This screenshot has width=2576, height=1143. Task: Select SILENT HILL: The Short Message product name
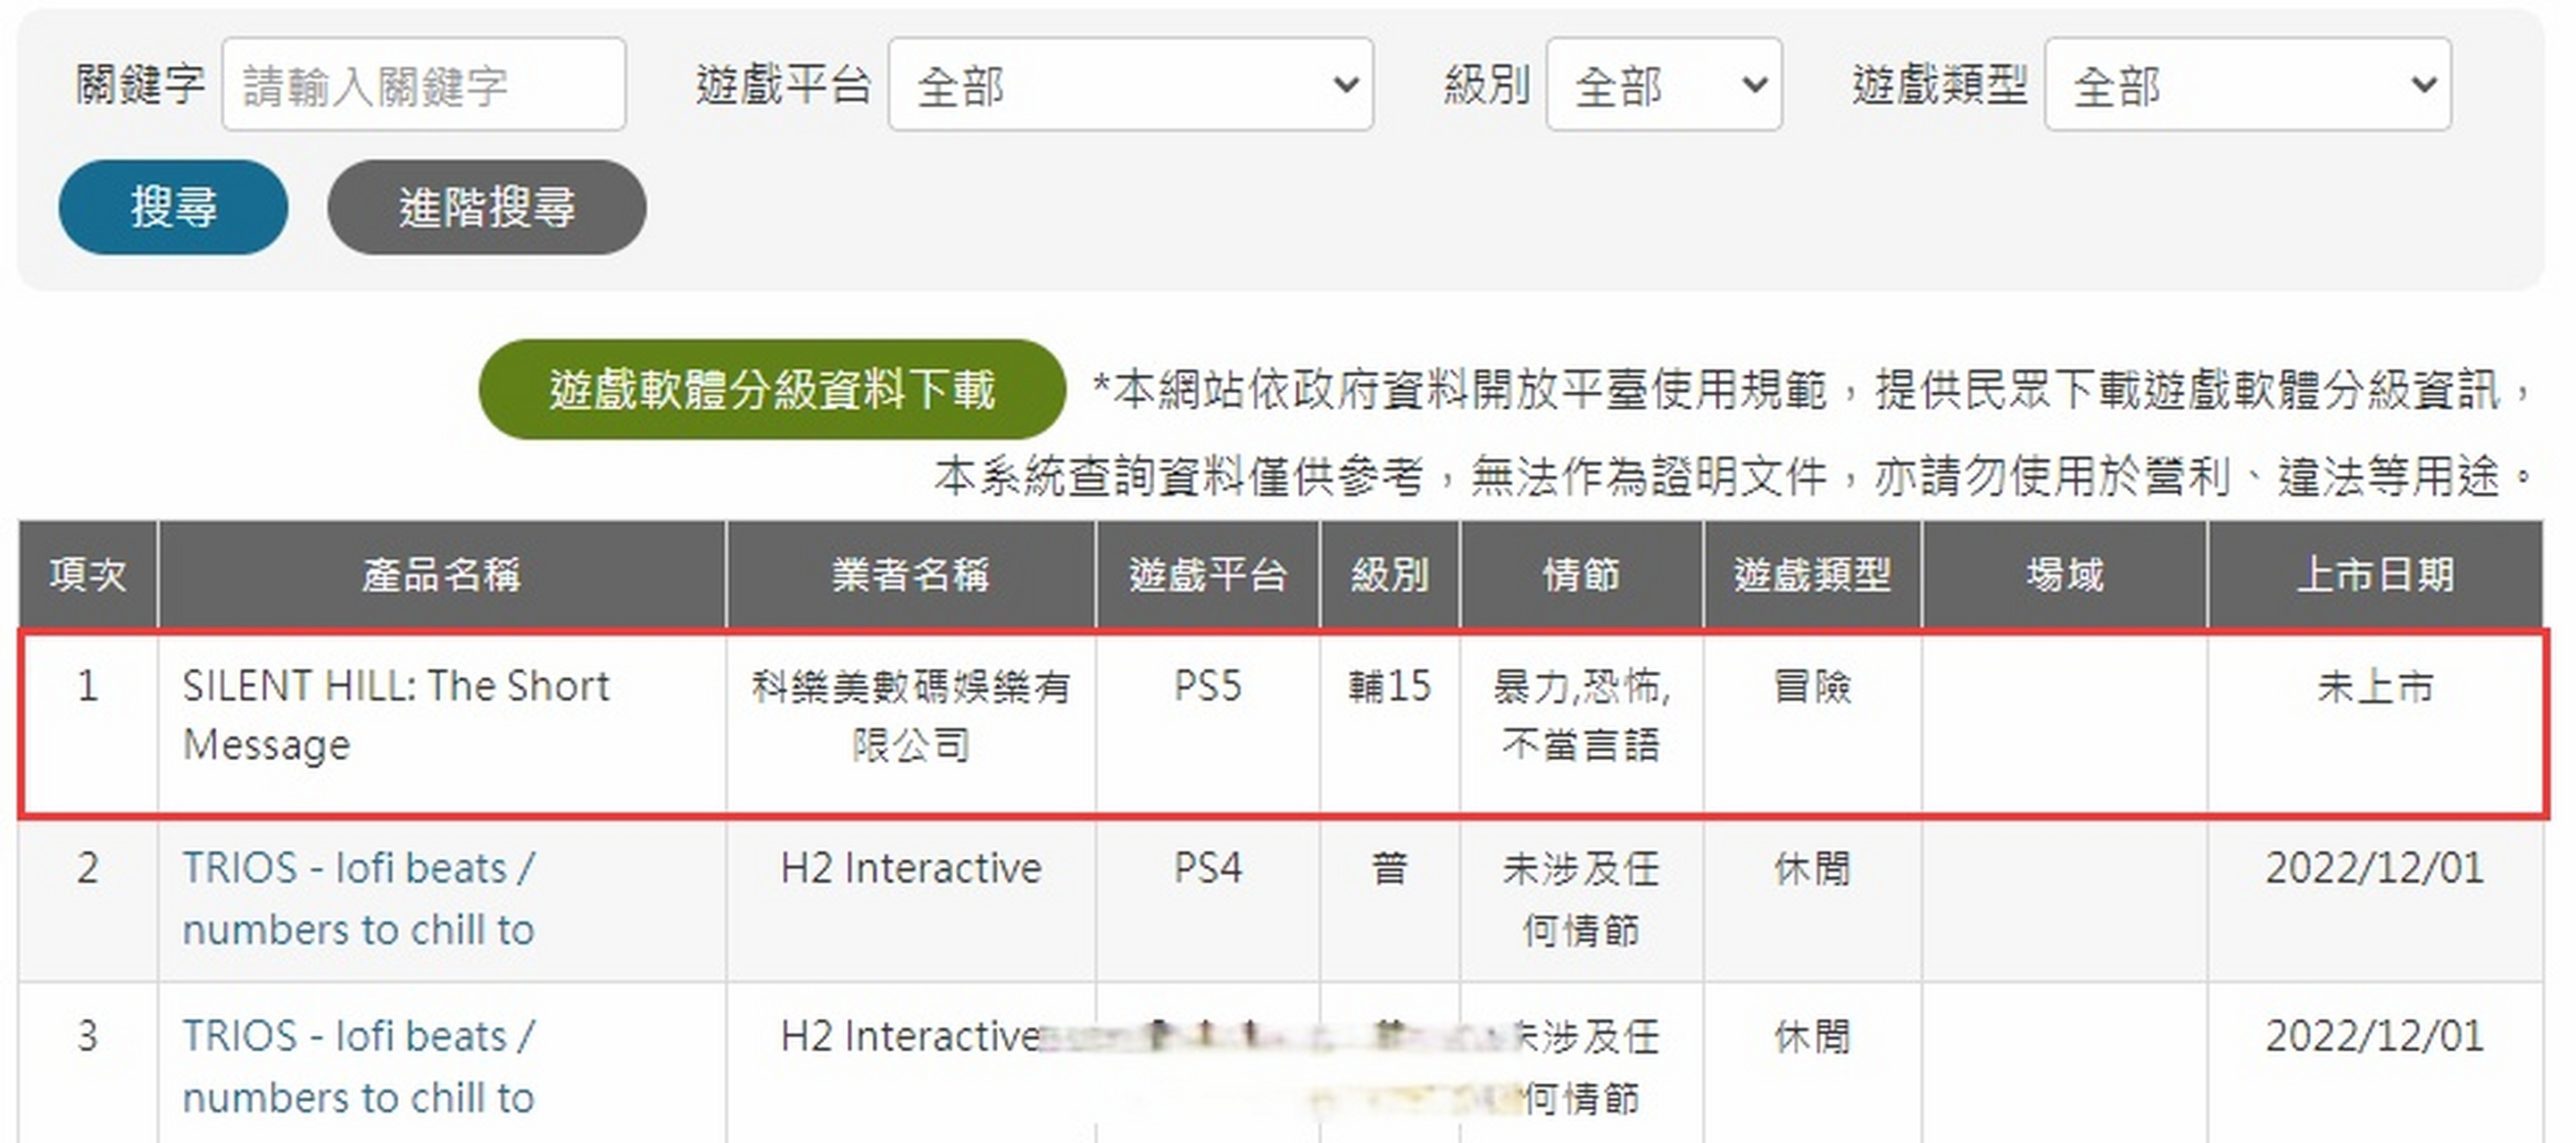tap(396, 715)
